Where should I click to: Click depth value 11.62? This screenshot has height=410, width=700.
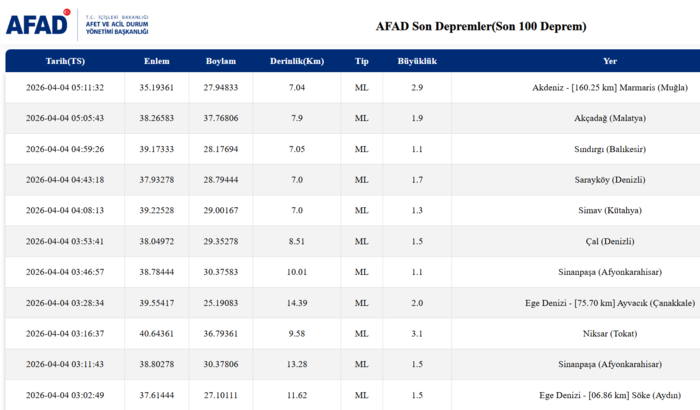coord(297,395)
